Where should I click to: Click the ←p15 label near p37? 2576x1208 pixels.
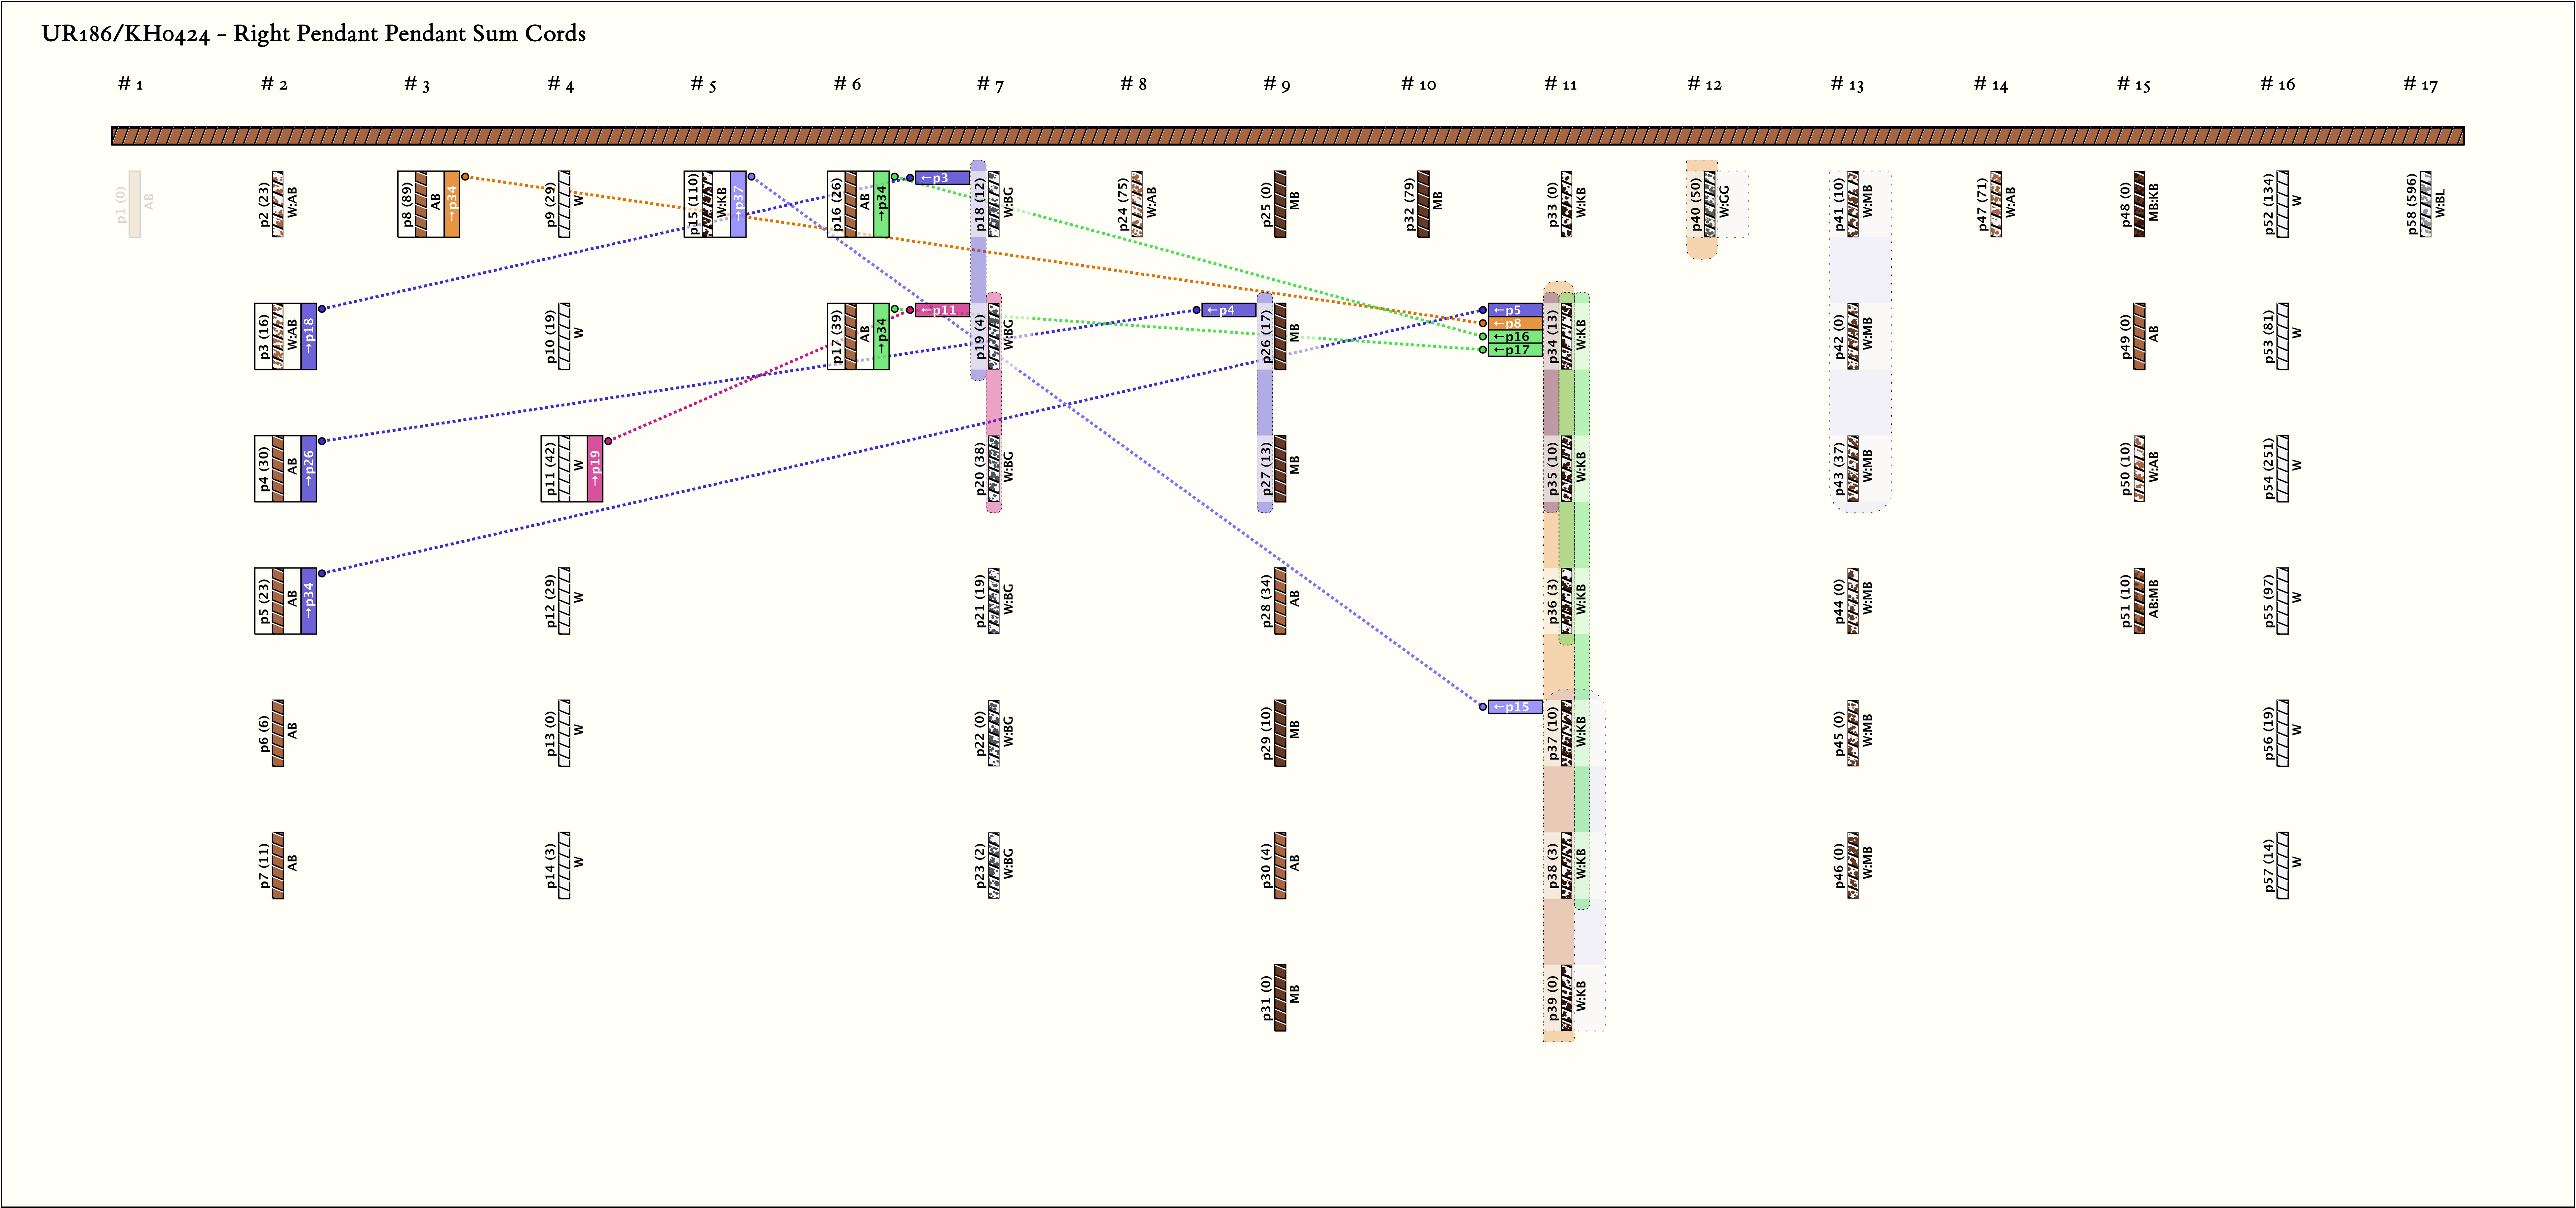pos(1515,707)
